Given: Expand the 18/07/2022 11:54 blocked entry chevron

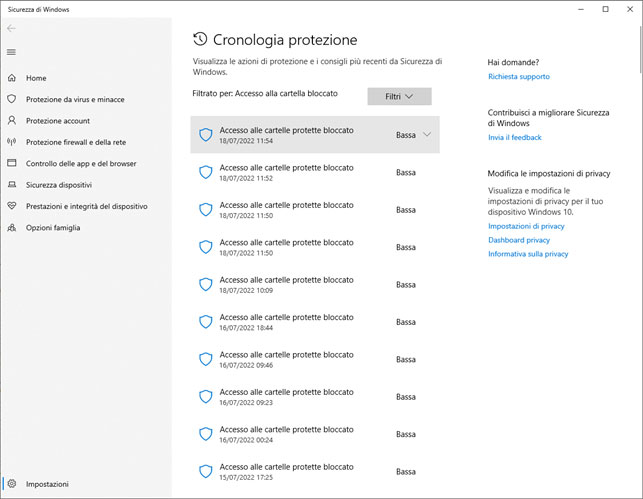Looking at the screenshot, I should (427, 134).
